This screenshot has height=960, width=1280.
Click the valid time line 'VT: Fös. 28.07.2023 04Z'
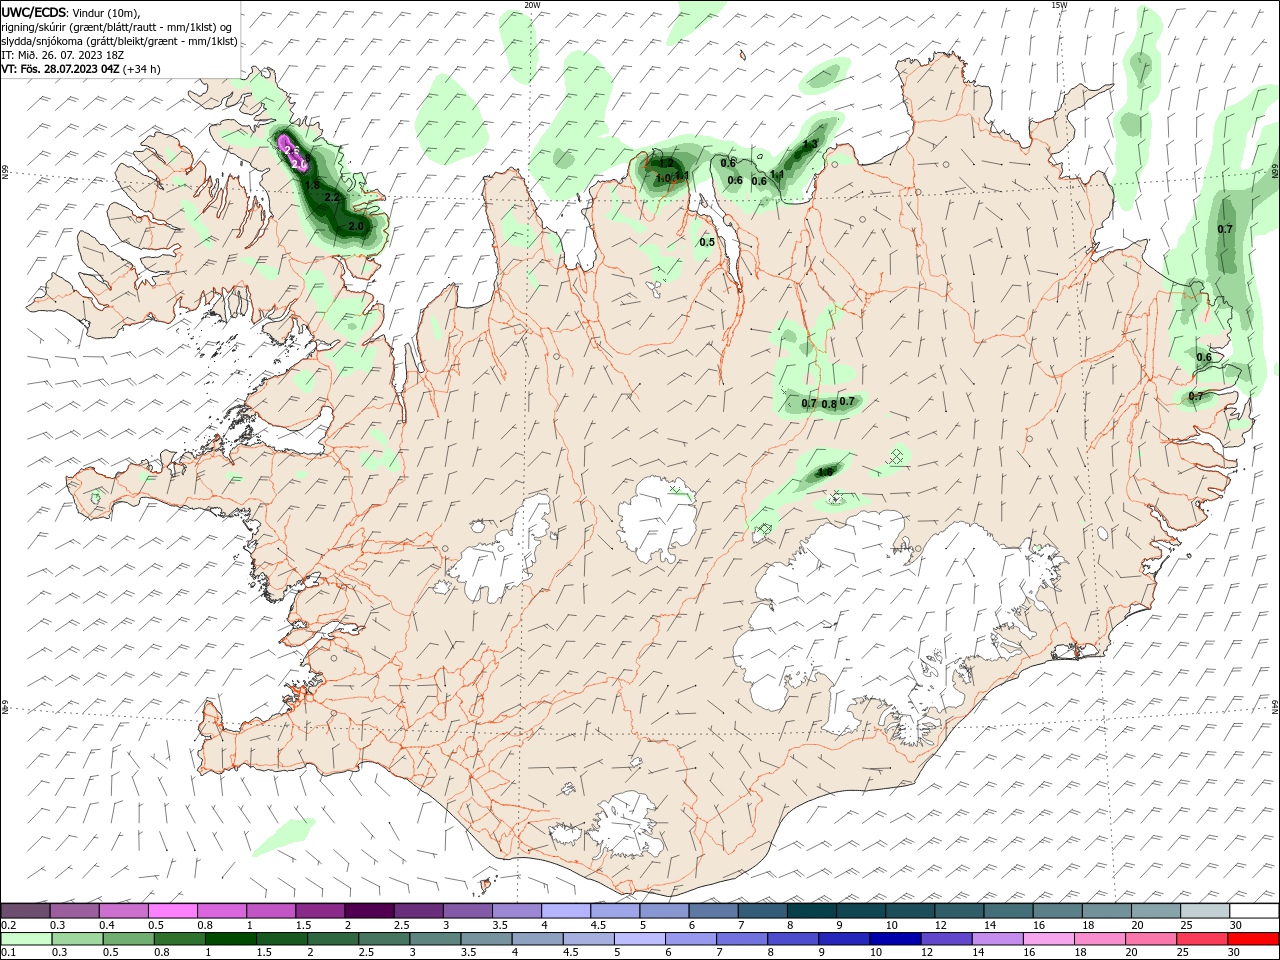click(x=60, y=69)
